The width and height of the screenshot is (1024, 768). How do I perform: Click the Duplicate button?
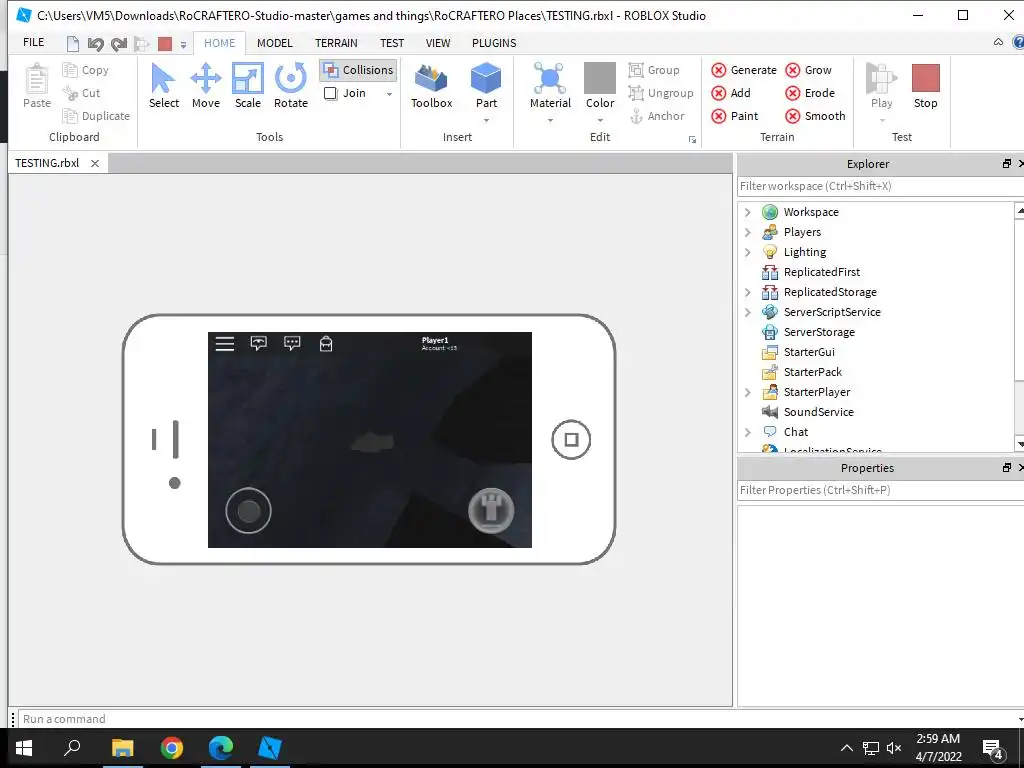coord(96,116)
